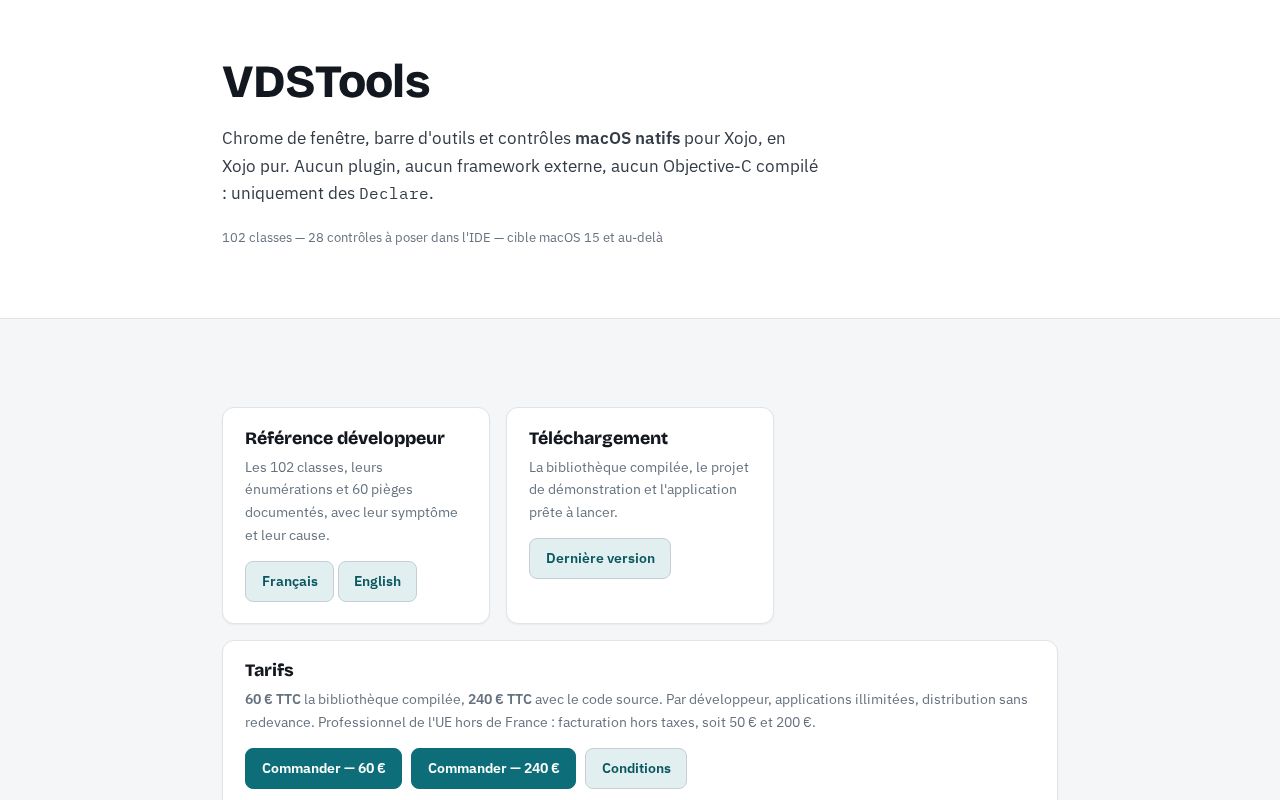Open the English developer reference
Image resolution: width=1280 pixels, height=800 pixels.
coord(377,581)
